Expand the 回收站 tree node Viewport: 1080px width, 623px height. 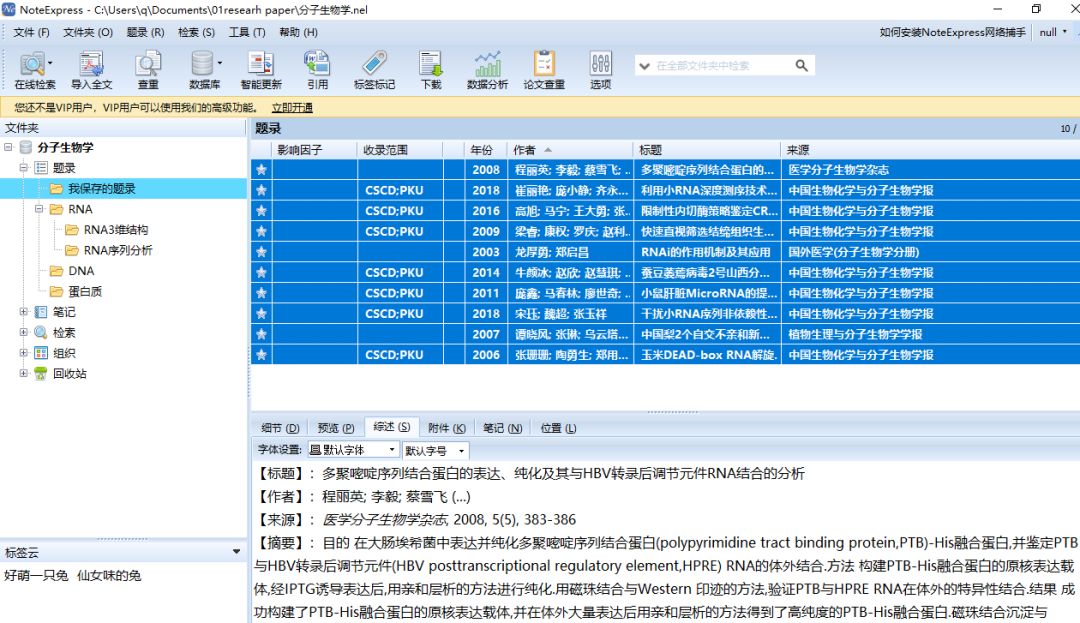point(23,374)
